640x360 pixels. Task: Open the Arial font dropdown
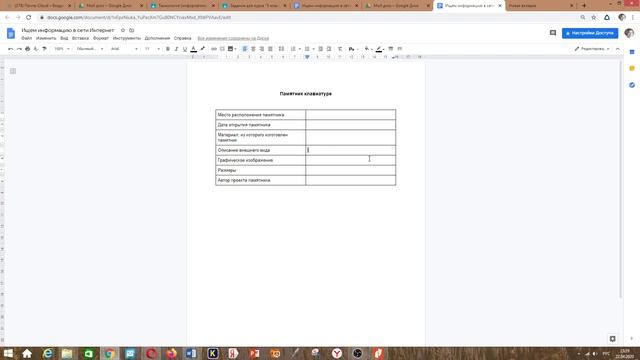pyautogui.click(x=124, y=49)
